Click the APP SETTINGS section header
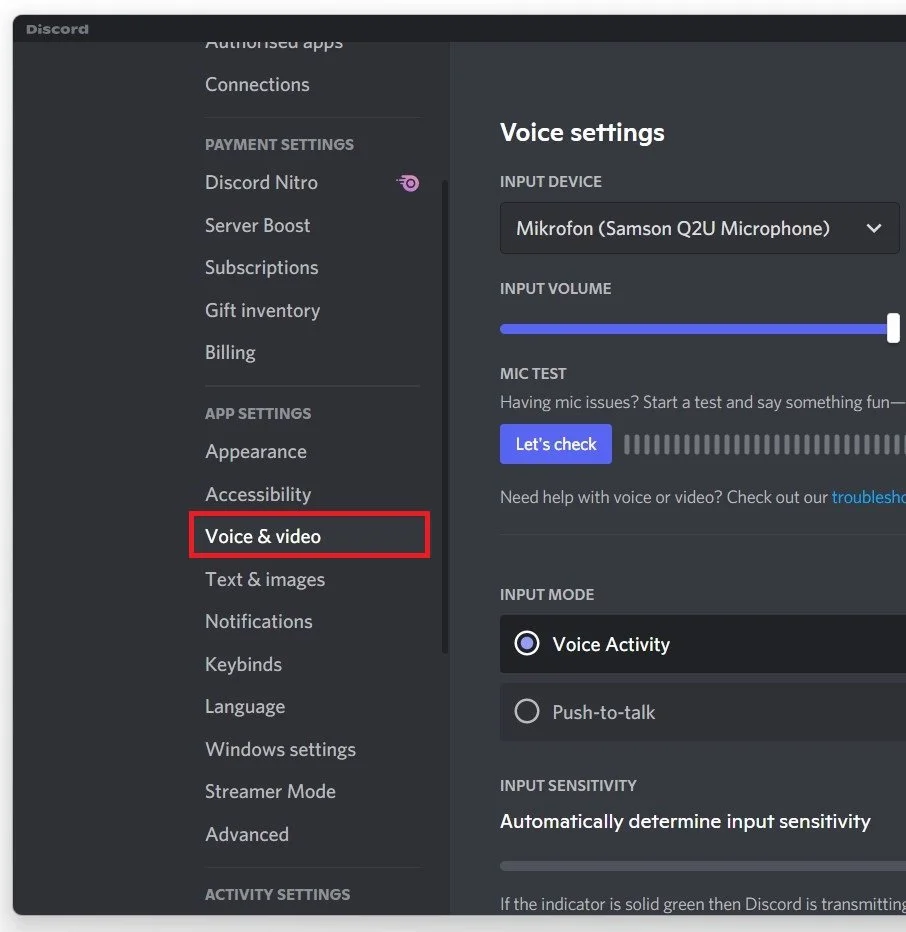 (x=258, y=414)
